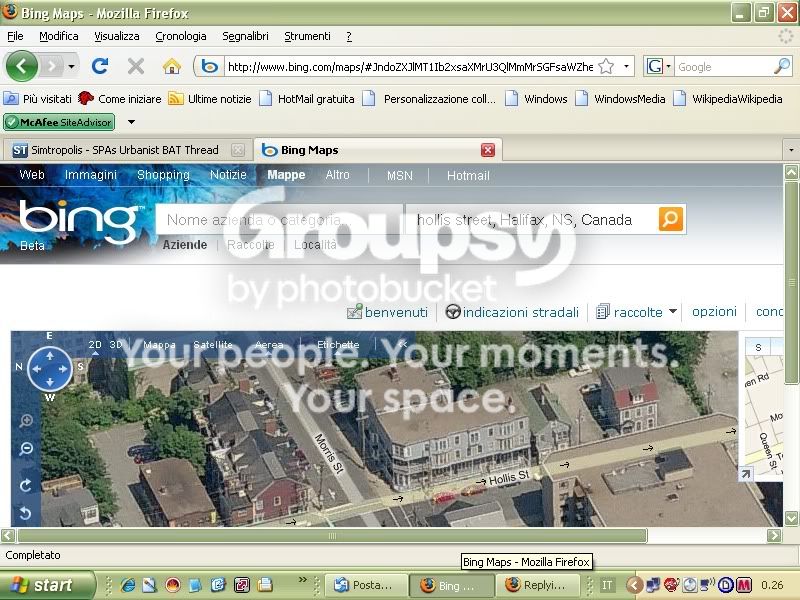Select the Aerea bird's eye view

click(x=269, y=344)
